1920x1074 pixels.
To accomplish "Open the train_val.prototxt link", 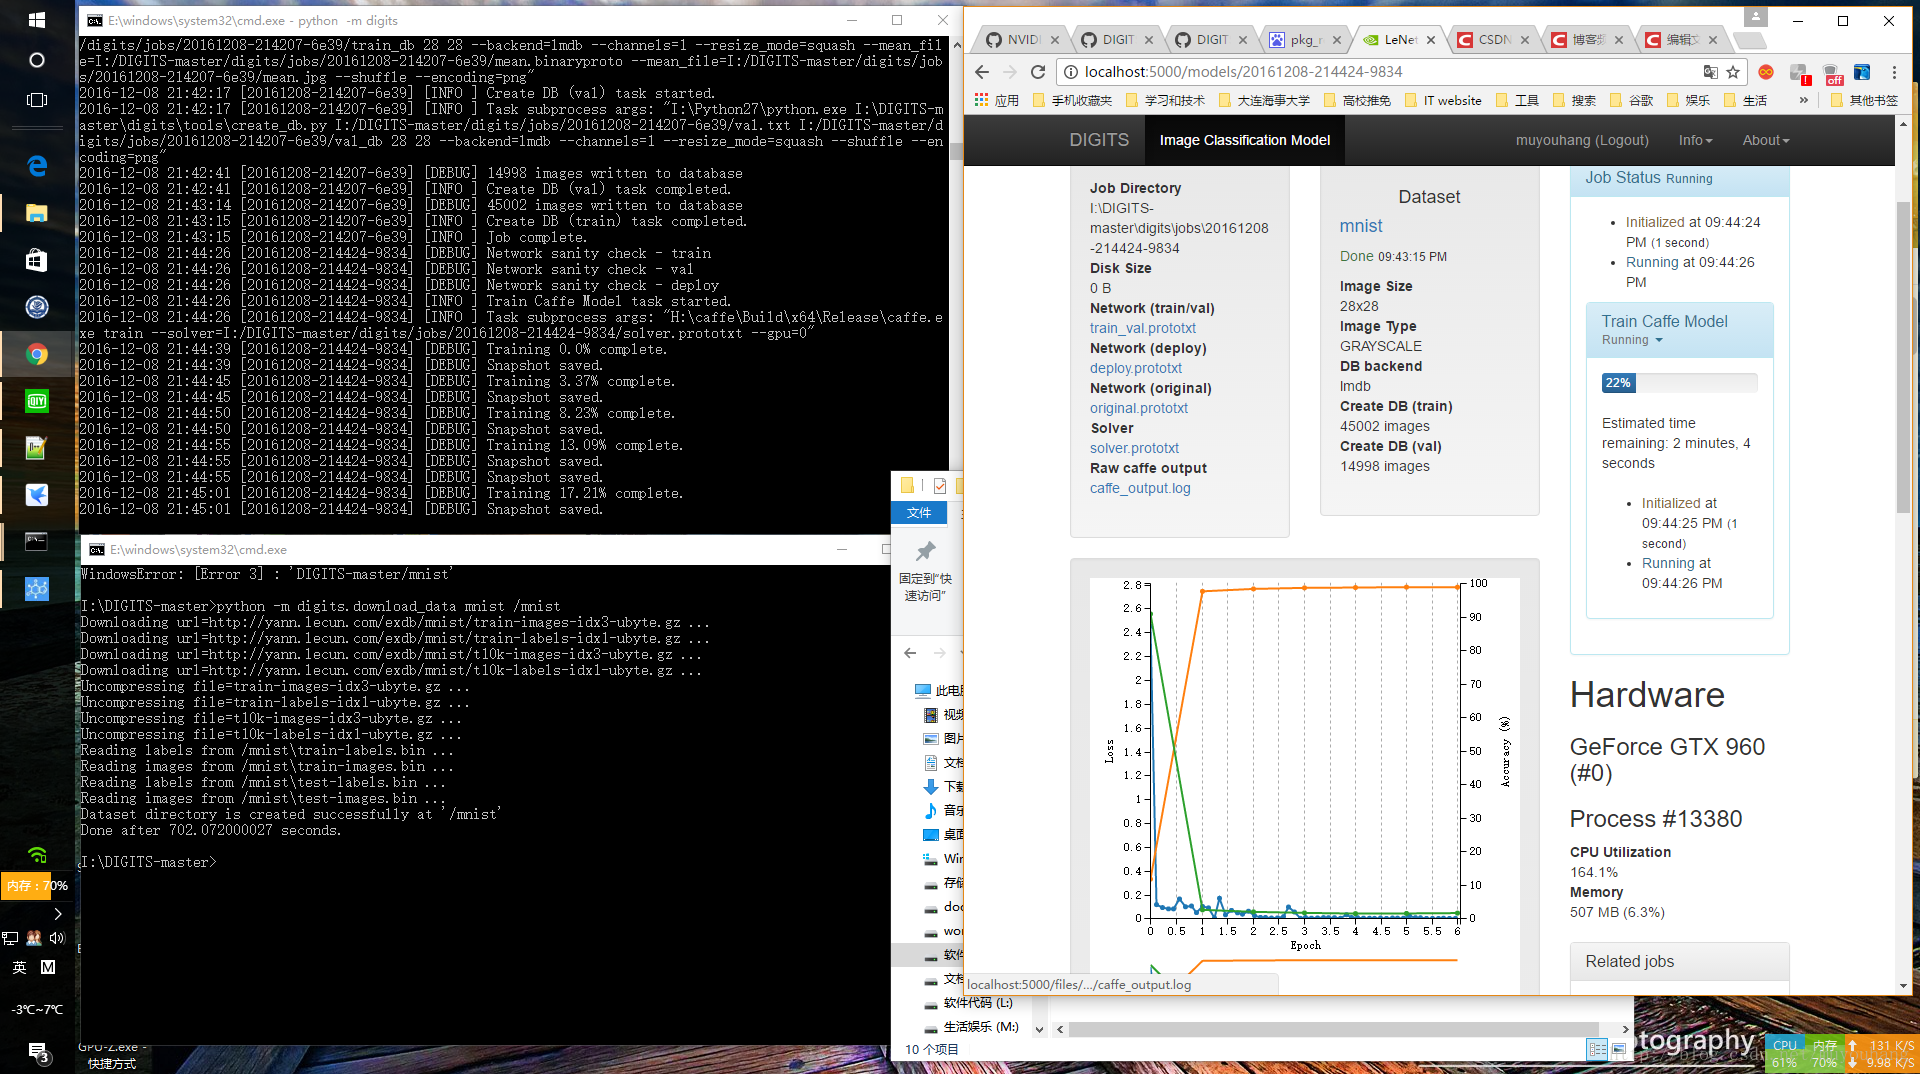I will pyautogui.click(x=1142, y=328).
